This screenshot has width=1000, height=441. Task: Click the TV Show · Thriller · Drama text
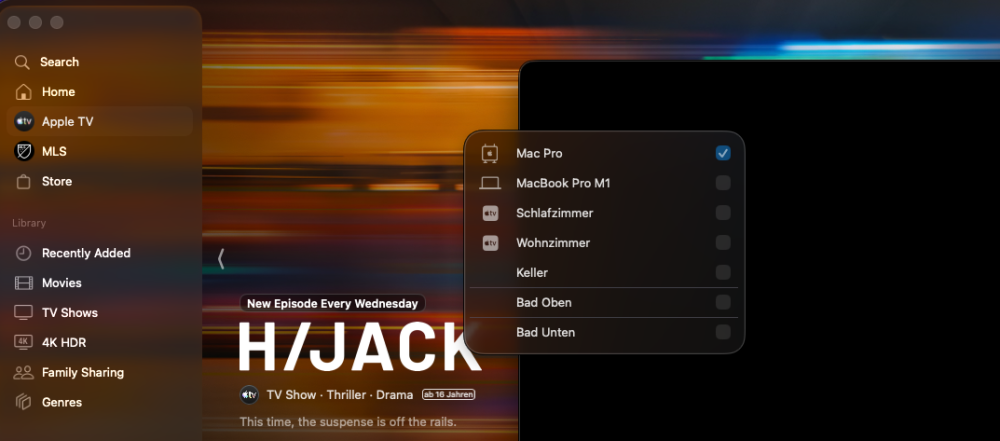tap(339, 395)
